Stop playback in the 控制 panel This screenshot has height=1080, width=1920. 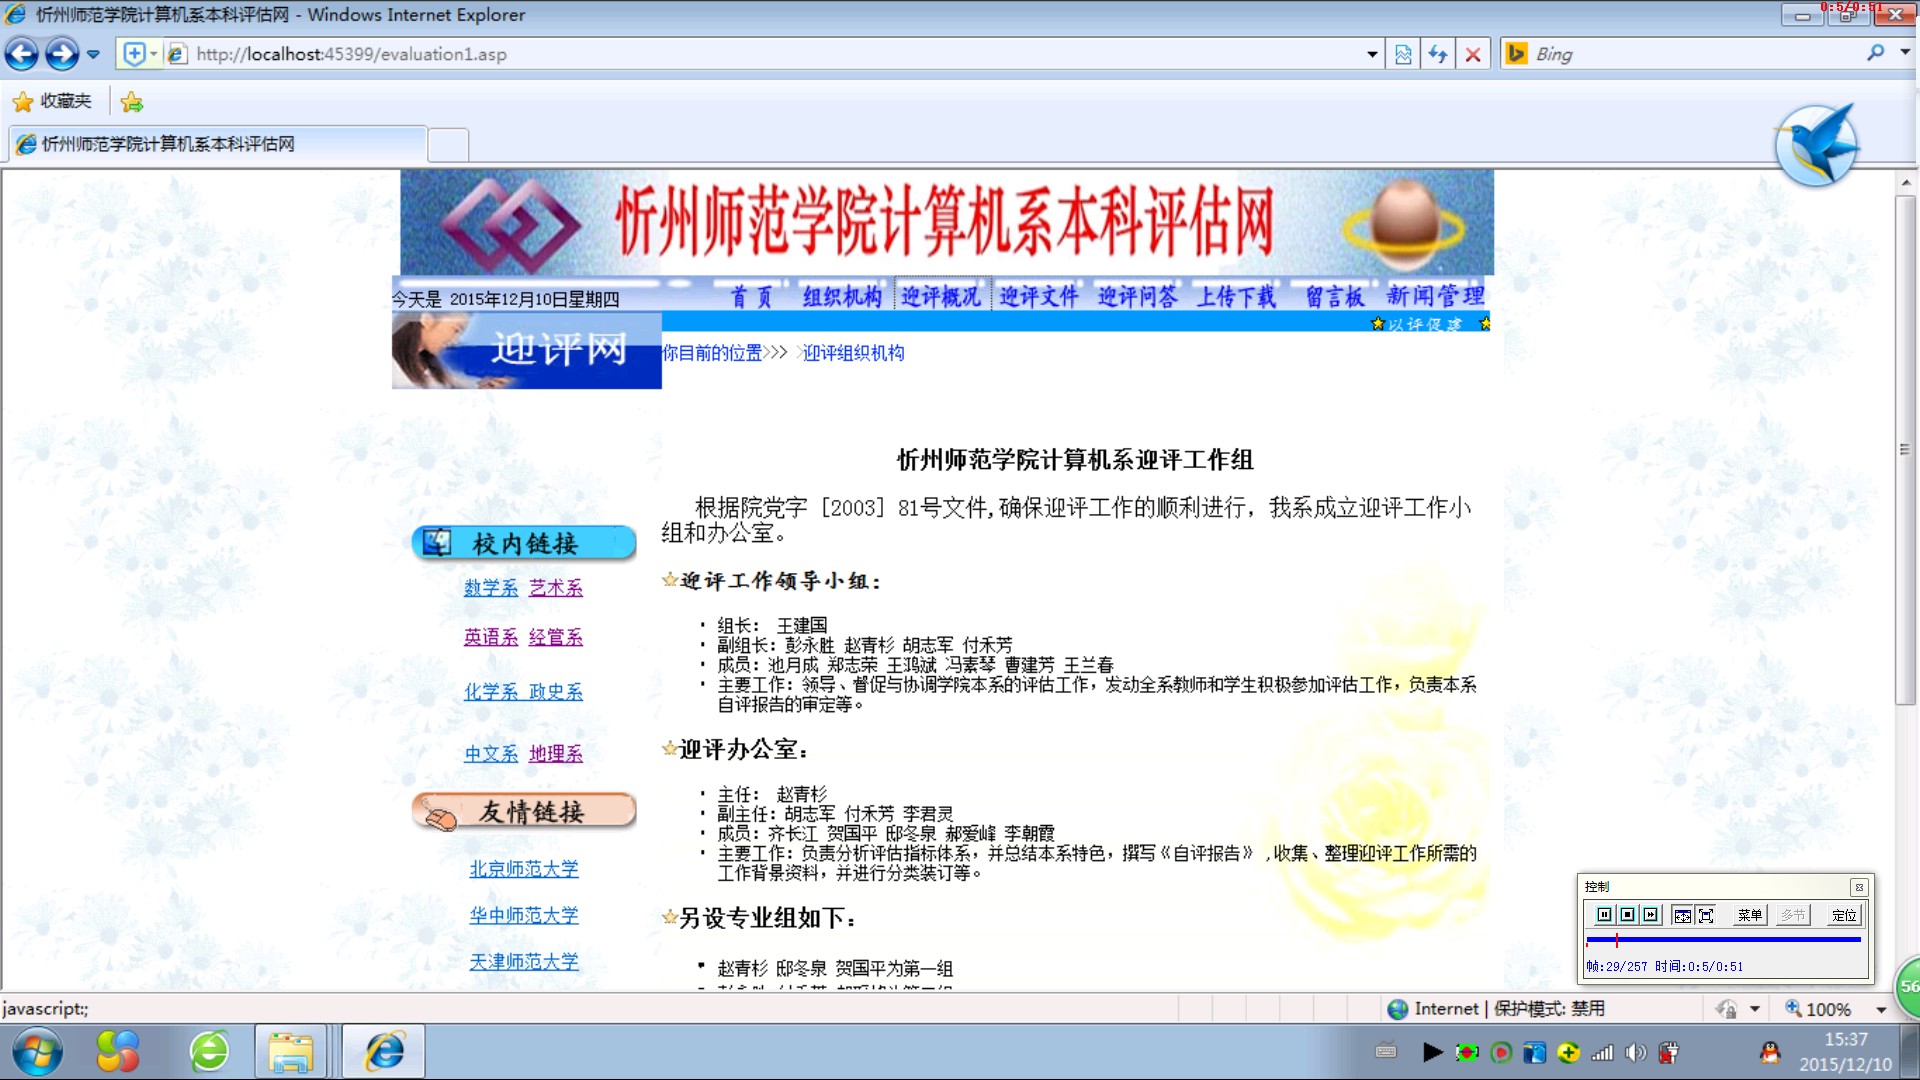tap(1627, 915)
